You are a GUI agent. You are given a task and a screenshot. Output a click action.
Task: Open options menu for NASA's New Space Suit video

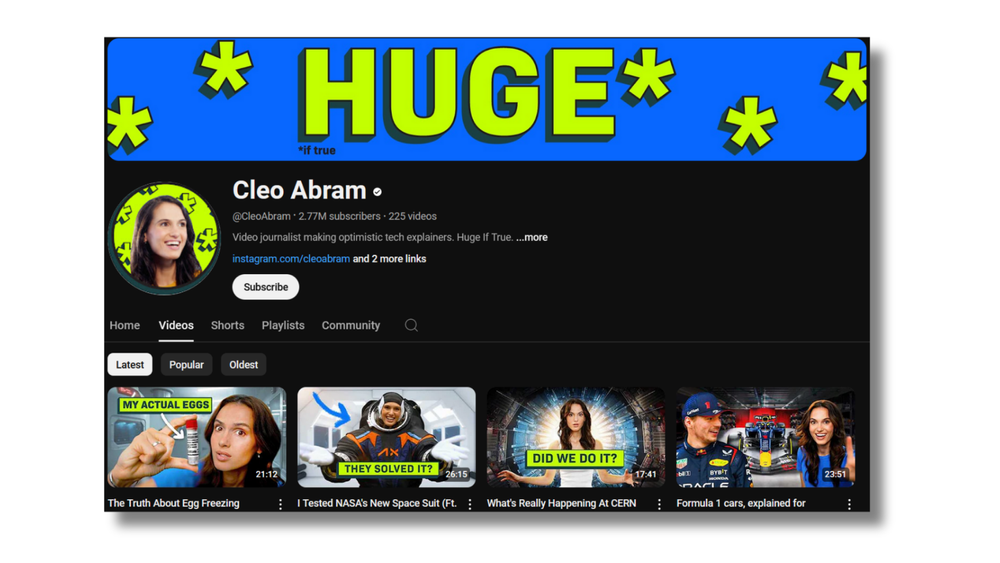click(470, 504)
